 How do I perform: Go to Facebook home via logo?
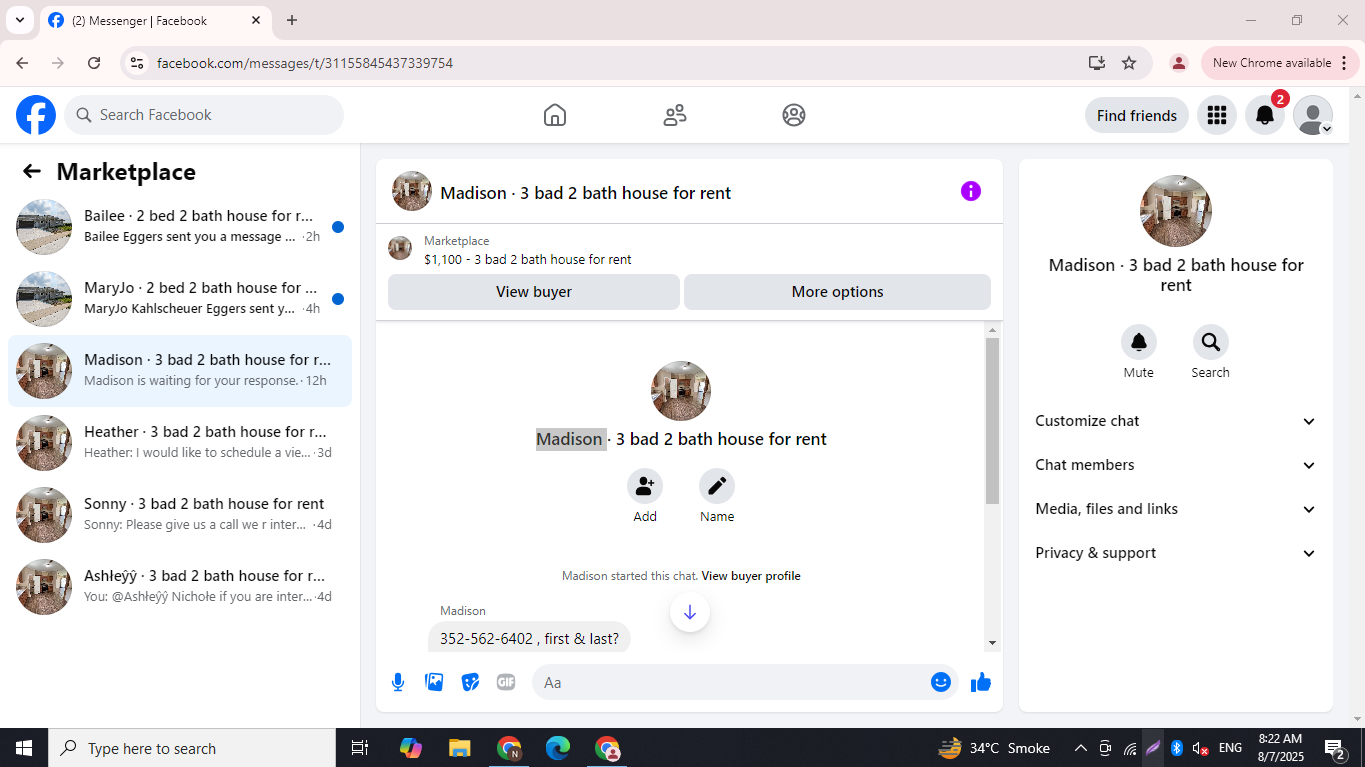pyautogui.click(x=36, y=115)
